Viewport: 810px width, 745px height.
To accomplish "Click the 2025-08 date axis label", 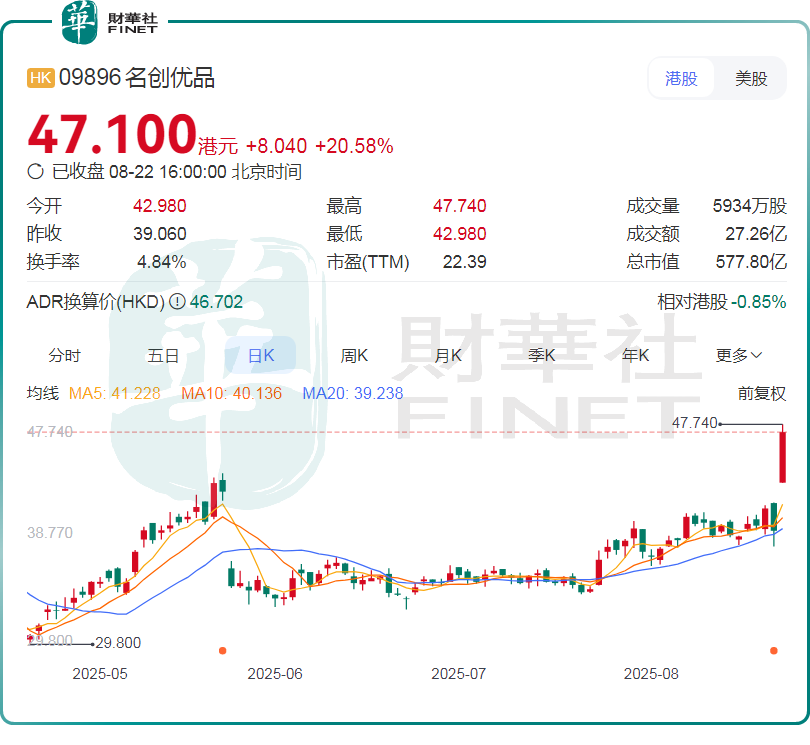I will pos(651,674).
